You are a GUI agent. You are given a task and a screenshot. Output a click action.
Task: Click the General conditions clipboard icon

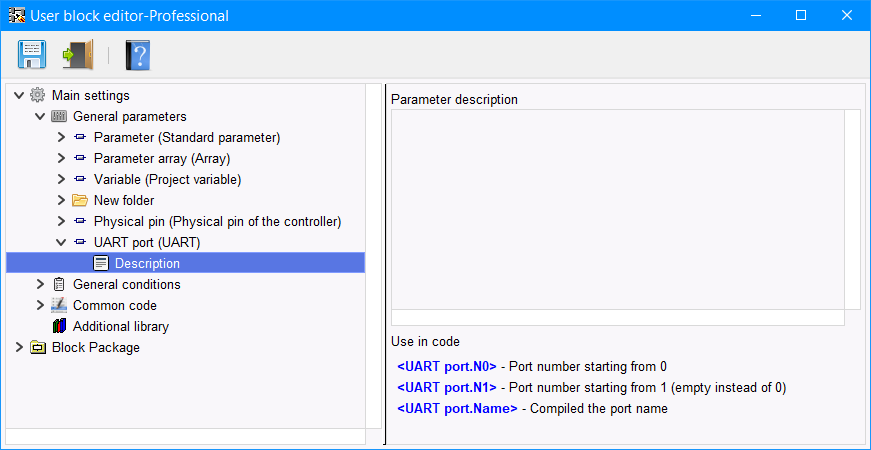(x=59, y=285)
